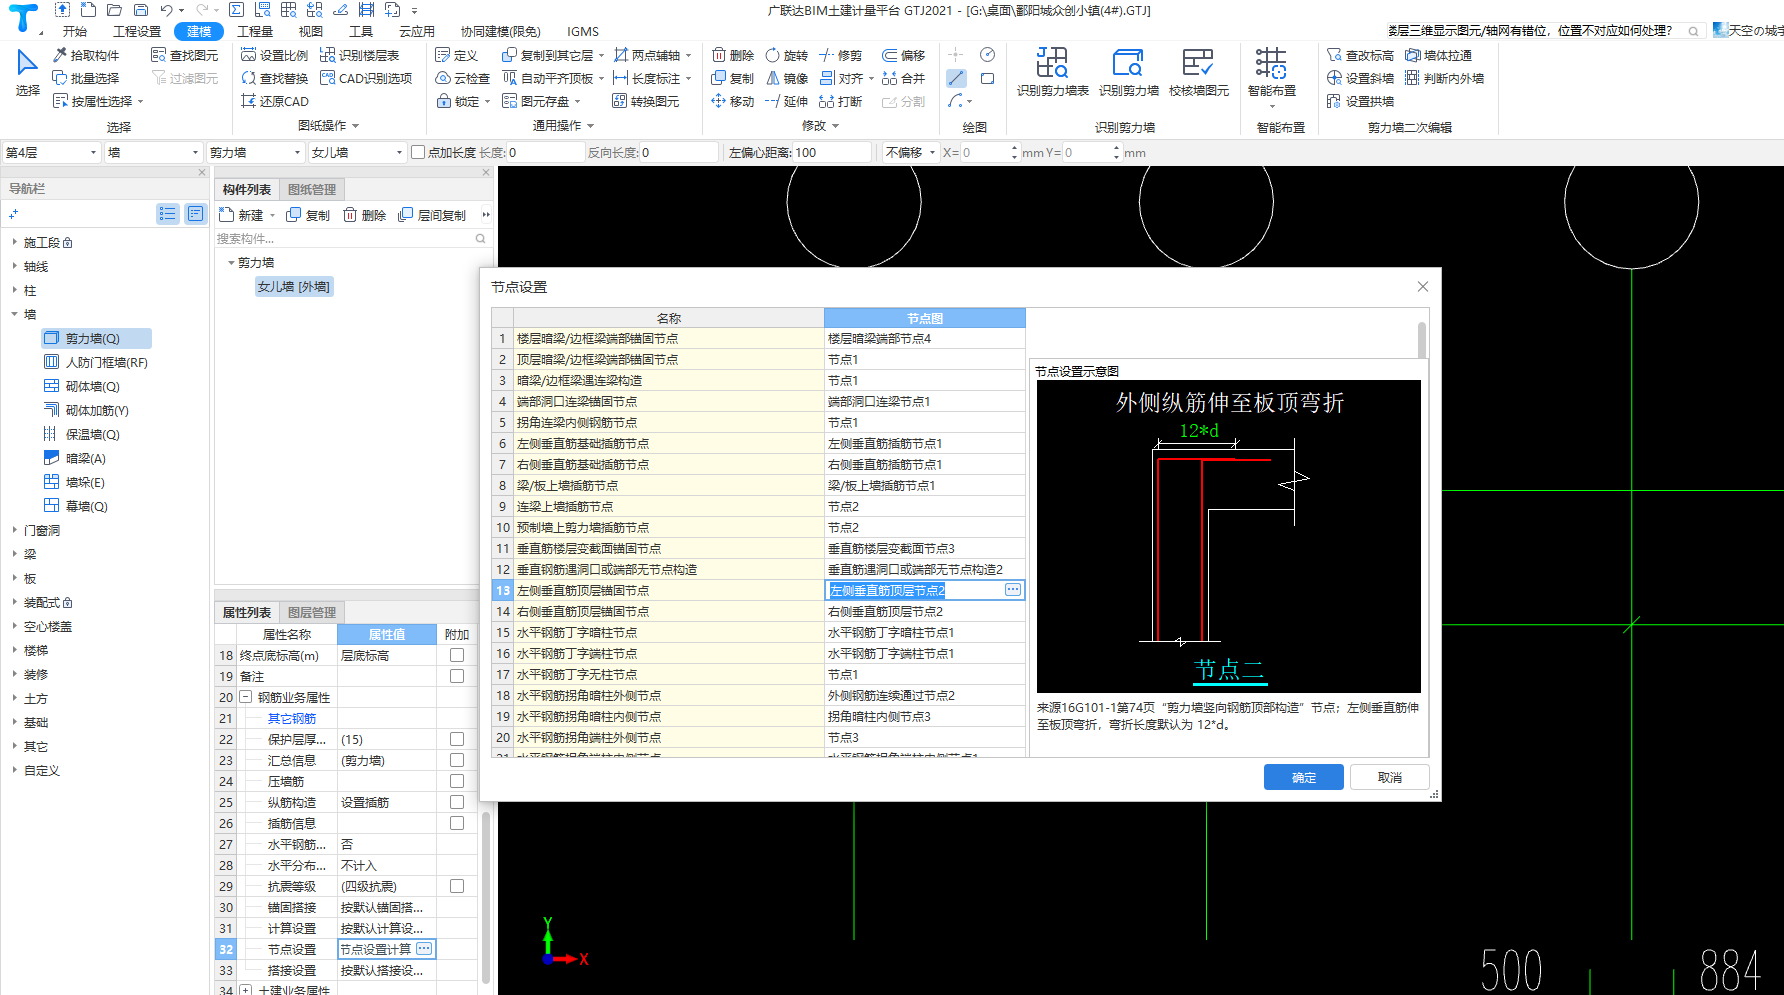Open the 云应用 ribbon tab
Image resolution: width=1784 pixels, height=995 pixels.
pyautogui.click(x=417, y=31)
